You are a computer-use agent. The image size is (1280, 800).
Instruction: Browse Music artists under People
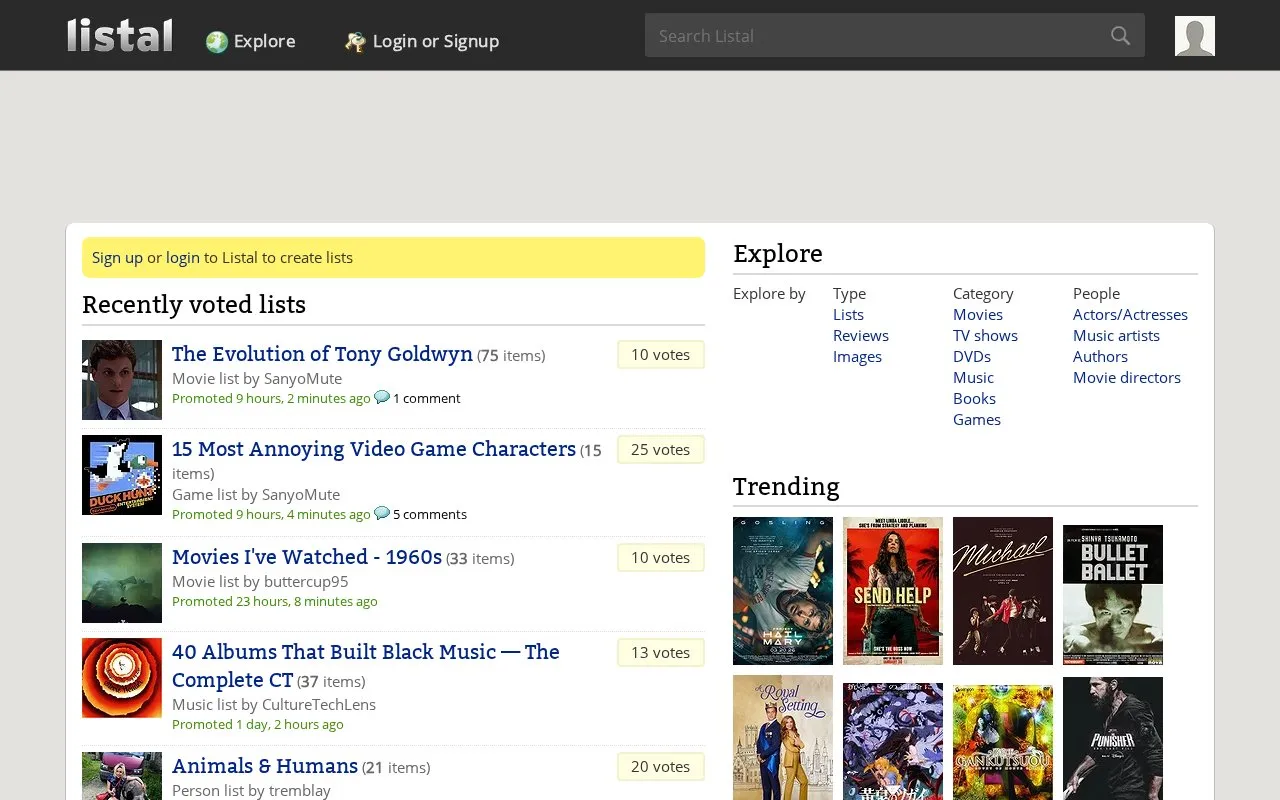(1116, 335)
